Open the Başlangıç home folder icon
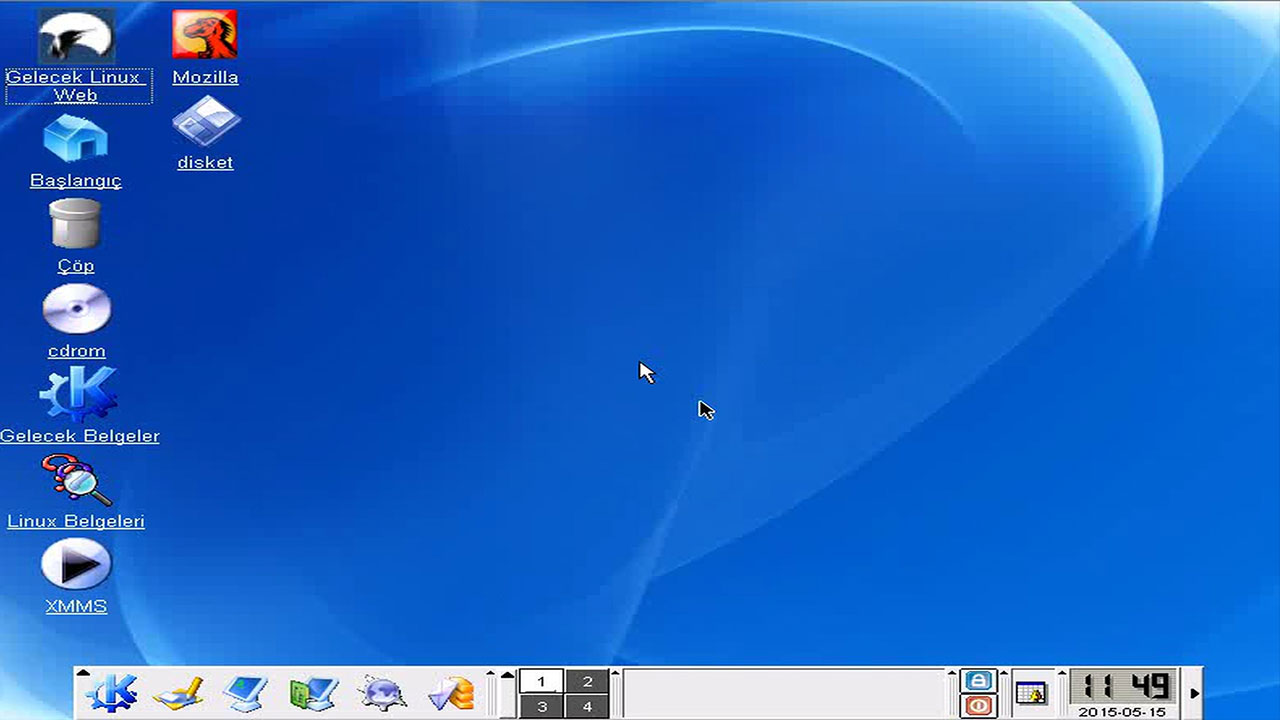The height and width of the screenshot is (720, 1280). tap(76, 138)
